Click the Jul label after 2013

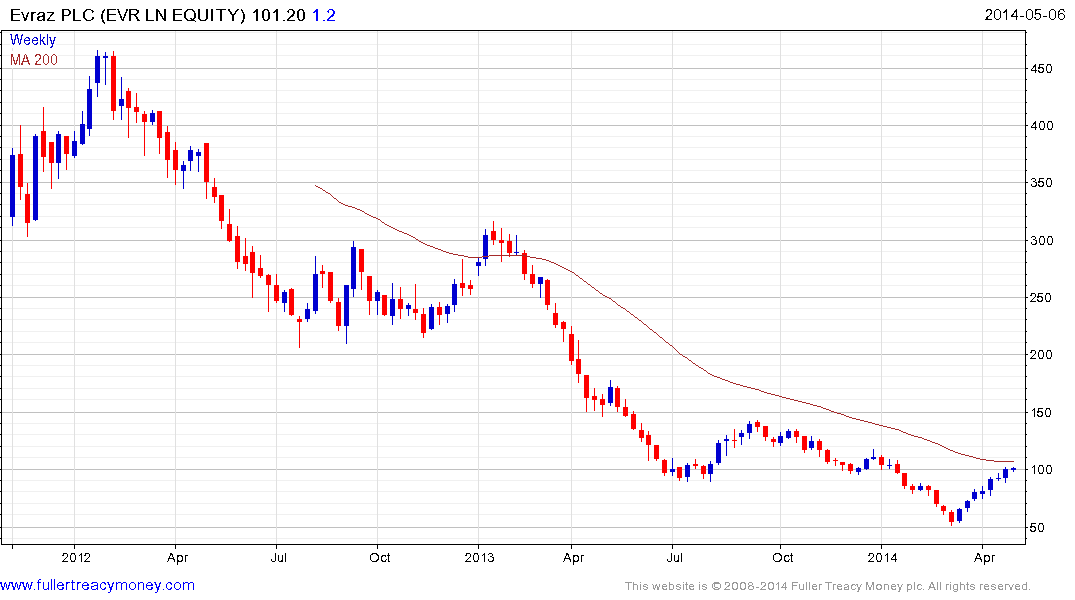[675, 557]
